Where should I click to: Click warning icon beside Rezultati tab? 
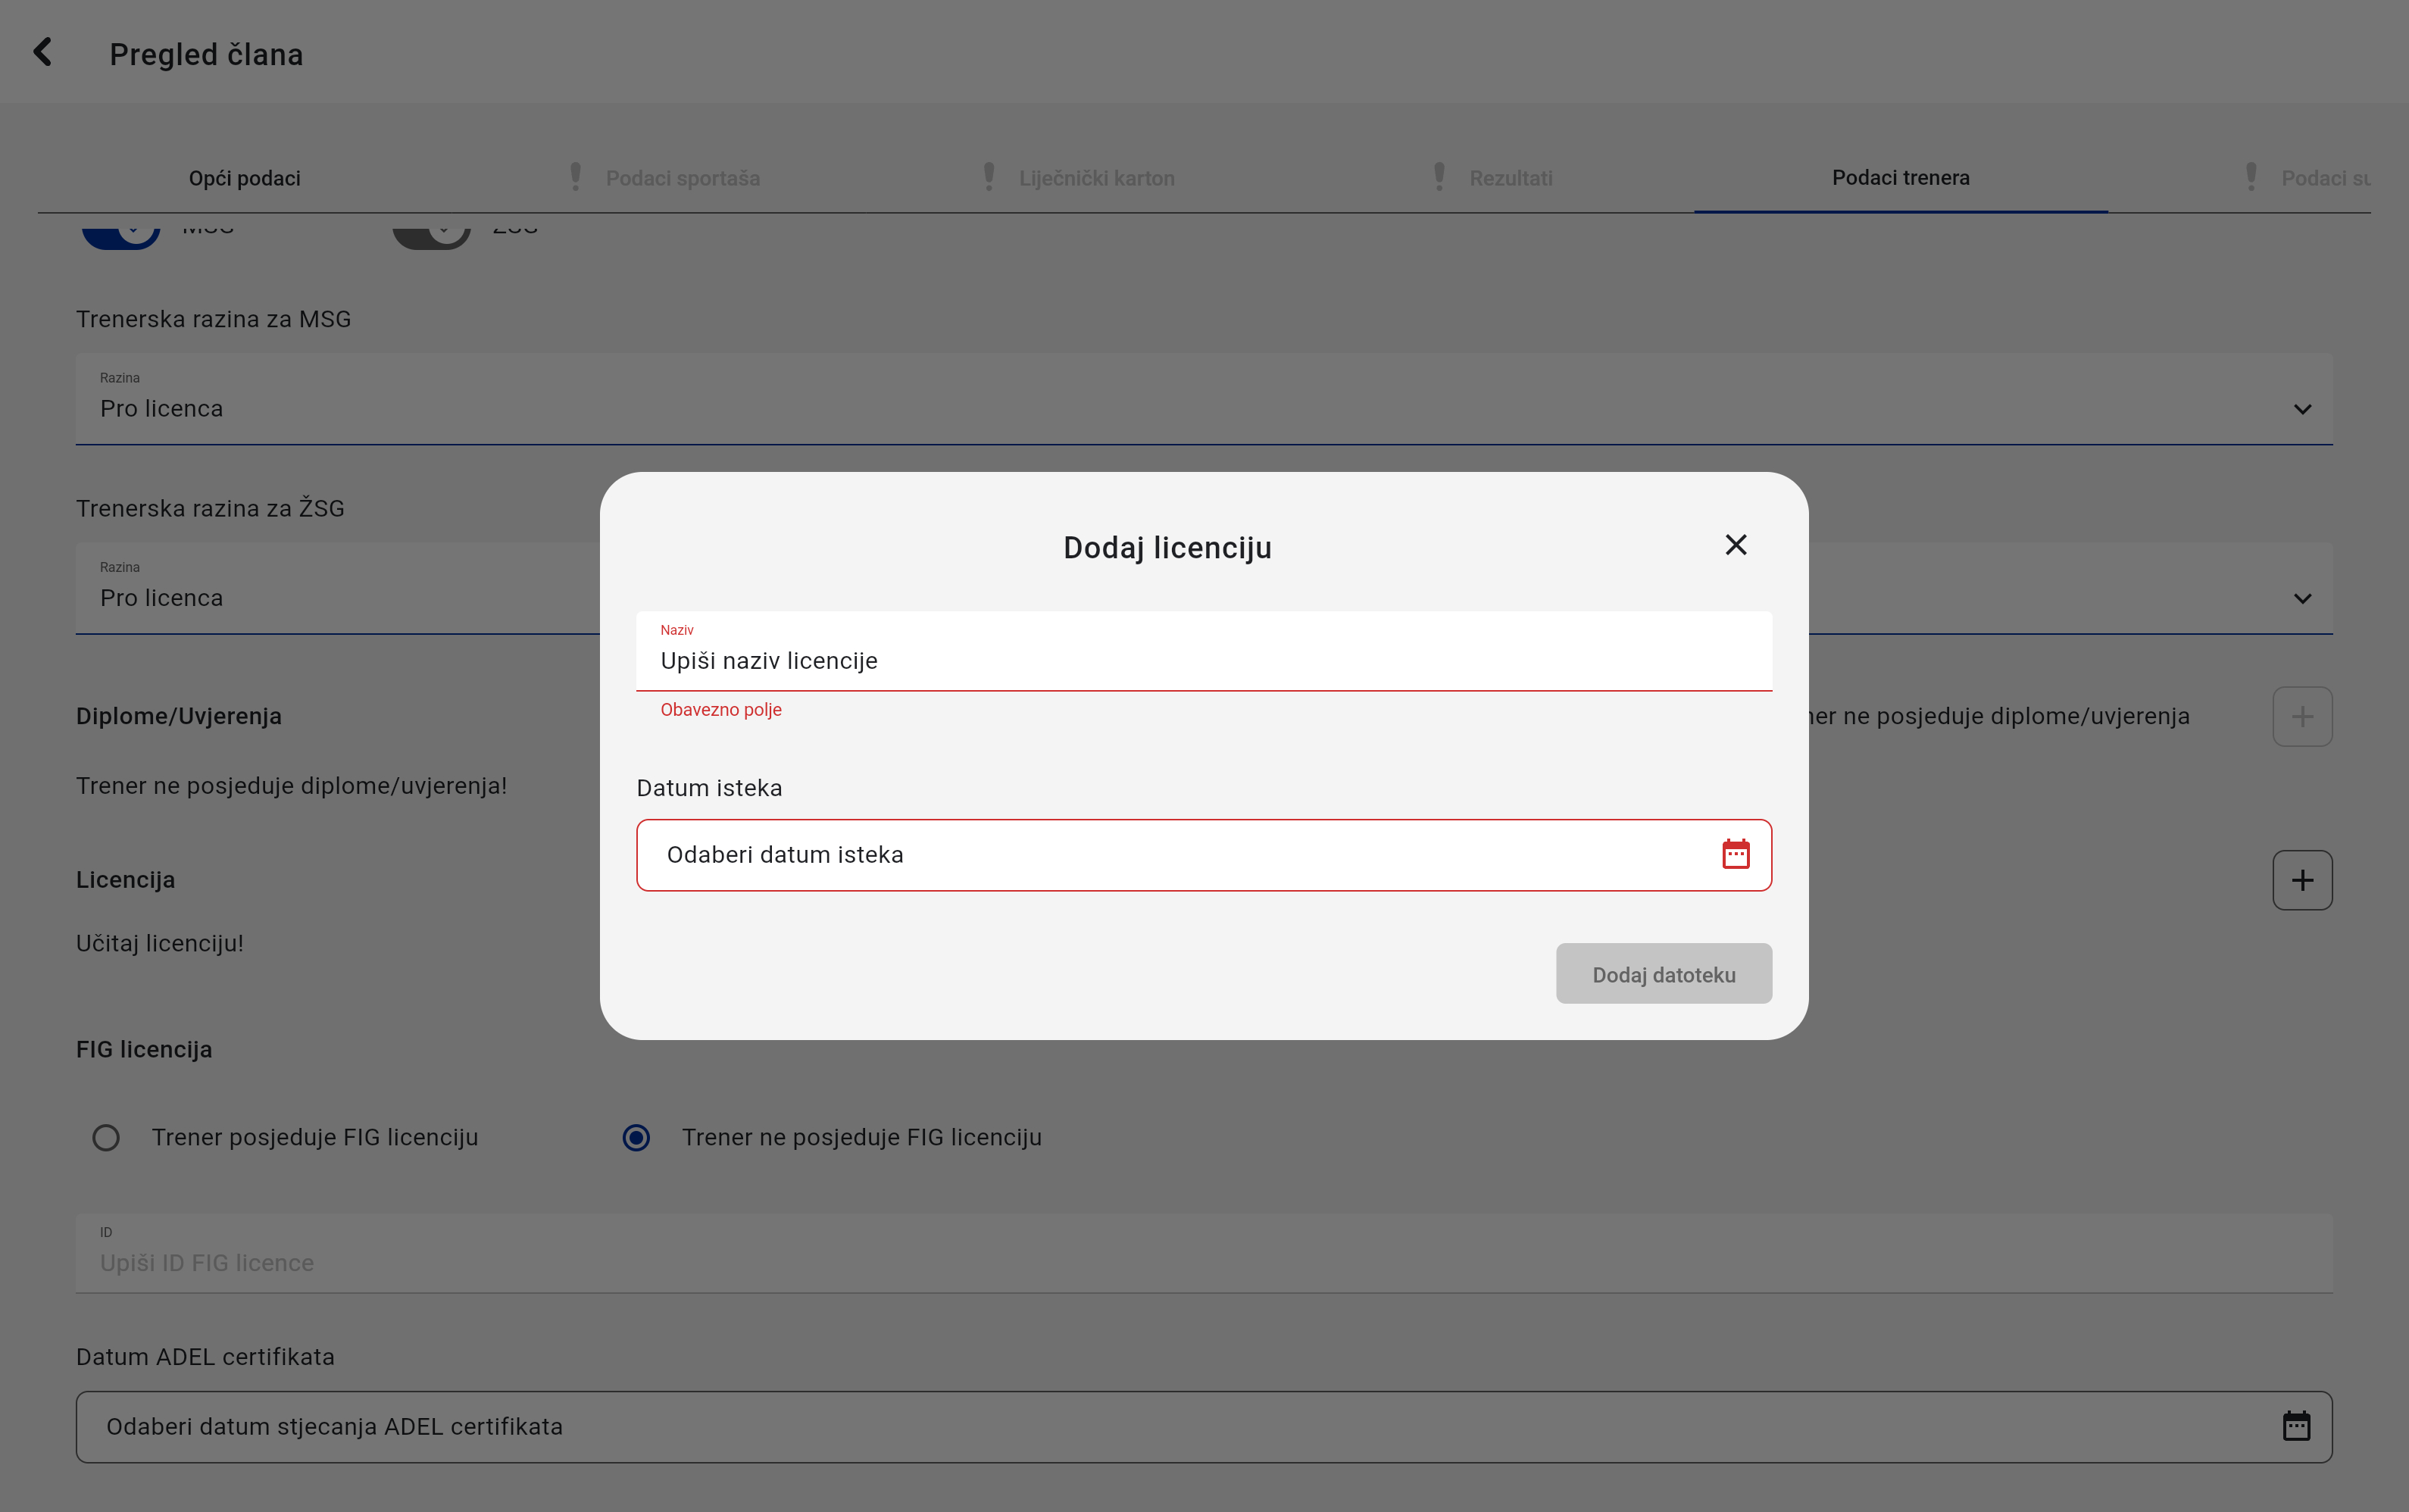point(1439,177)
